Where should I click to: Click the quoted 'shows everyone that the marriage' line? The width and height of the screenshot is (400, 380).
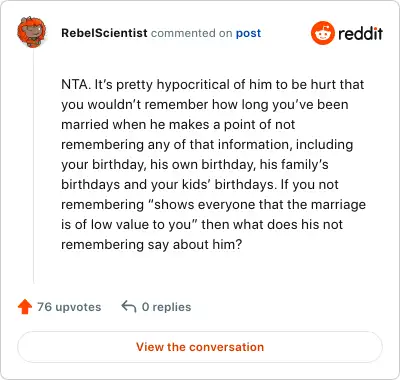(x=213, y=205)
